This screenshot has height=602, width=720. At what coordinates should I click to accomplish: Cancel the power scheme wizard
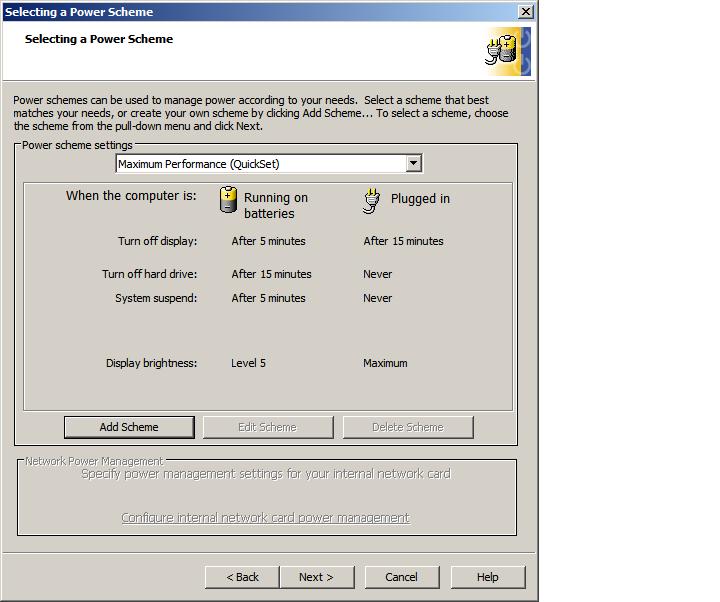[402, 577]
